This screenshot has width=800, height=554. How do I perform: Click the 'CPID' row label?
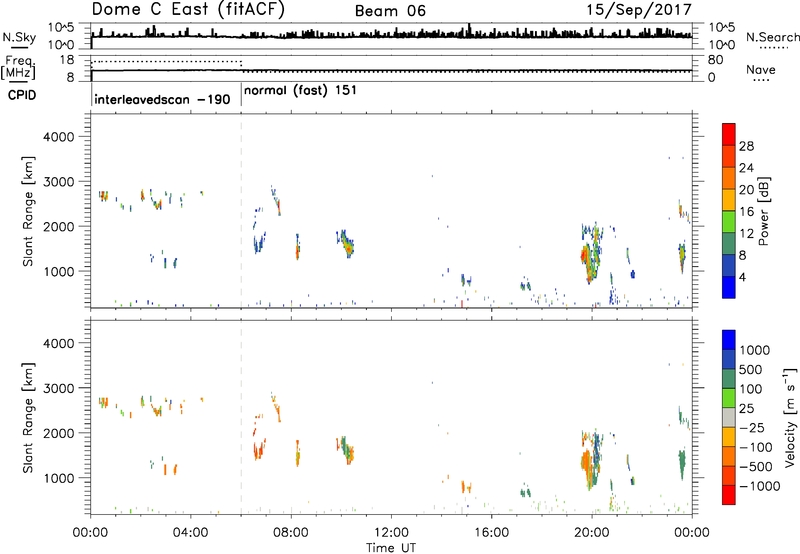pos(22,95)
